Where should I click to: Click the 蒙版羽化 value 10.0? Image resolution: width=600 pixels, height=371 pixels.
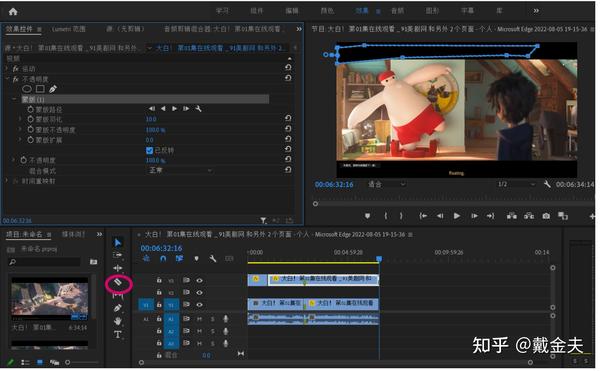[151, 119]
